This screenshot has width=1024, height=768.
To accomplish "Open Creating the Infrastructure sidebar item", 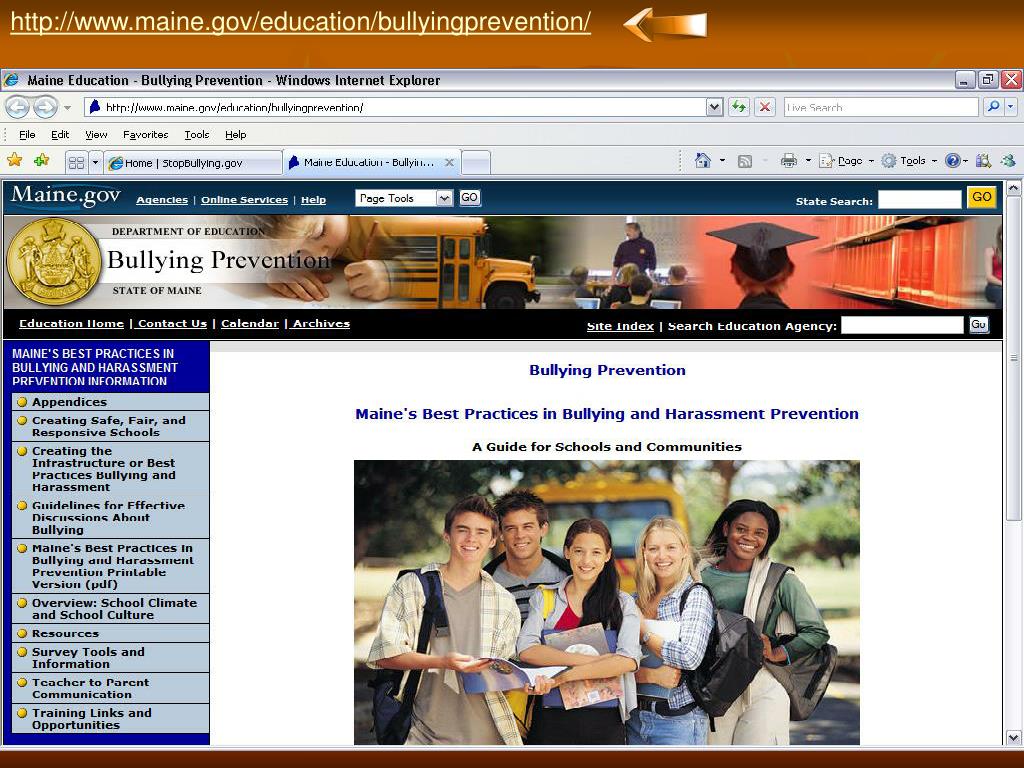I will coord(111,469).
